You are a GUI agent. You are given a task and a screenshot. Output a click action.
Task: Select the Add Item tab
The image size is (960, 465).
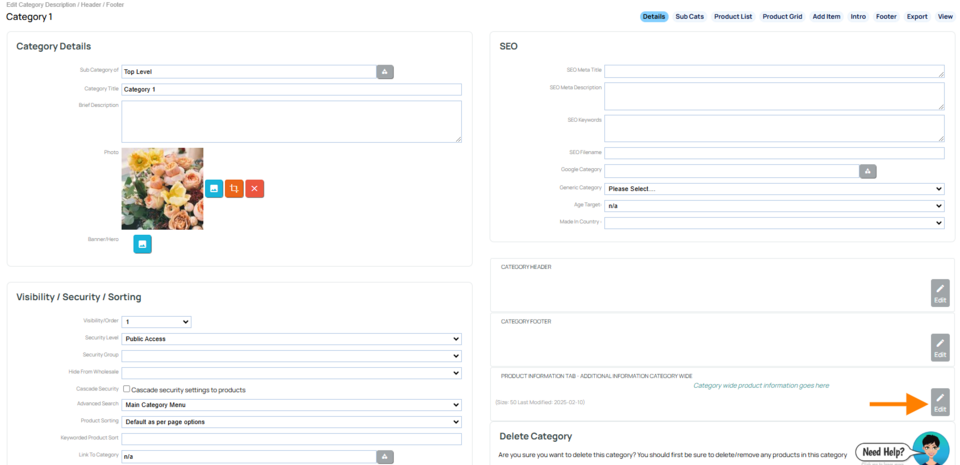point(827,17)
